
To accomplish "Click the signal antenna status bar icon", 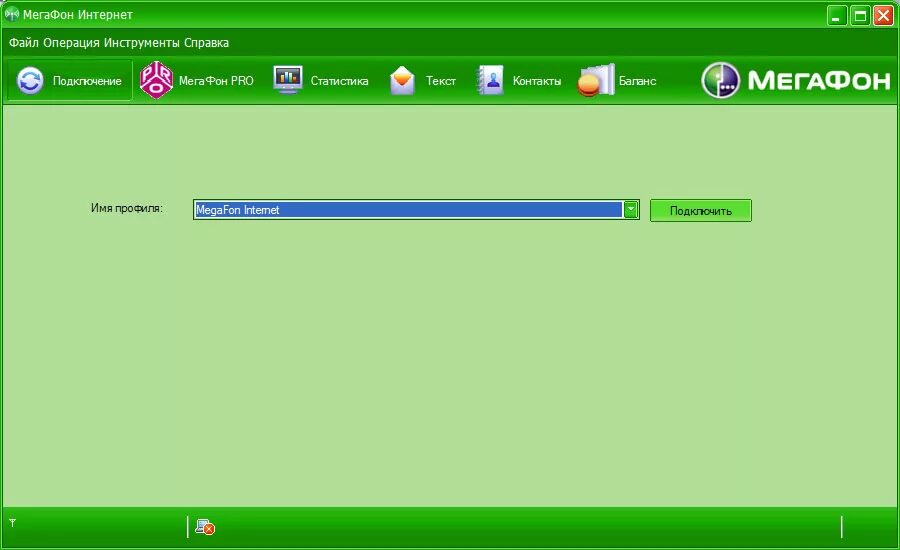I will point(13,523).
